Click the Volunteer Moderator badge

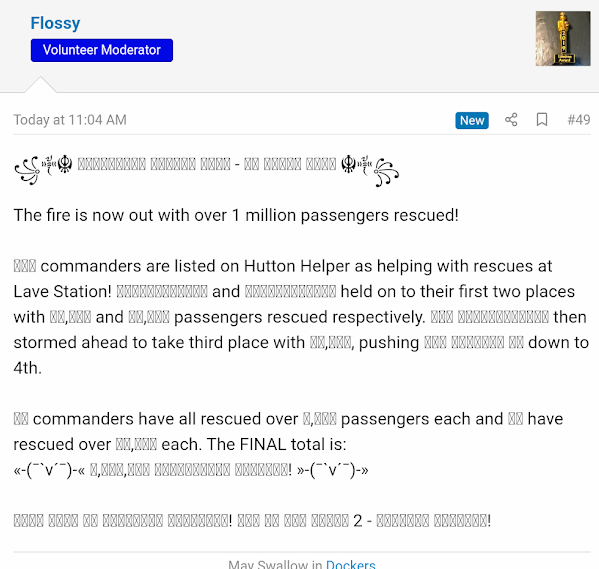(102, 50)
